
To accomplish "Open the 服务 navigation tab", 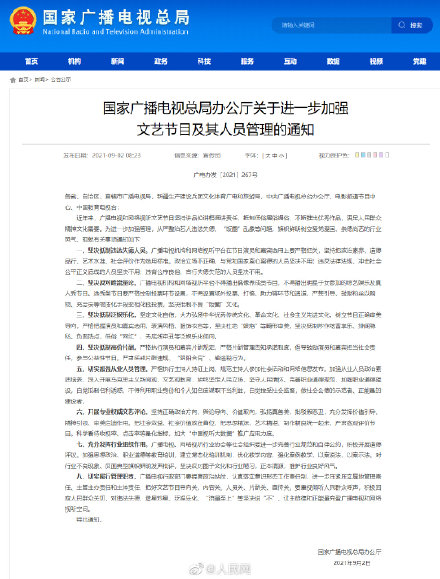I will [x=247, y=61].
